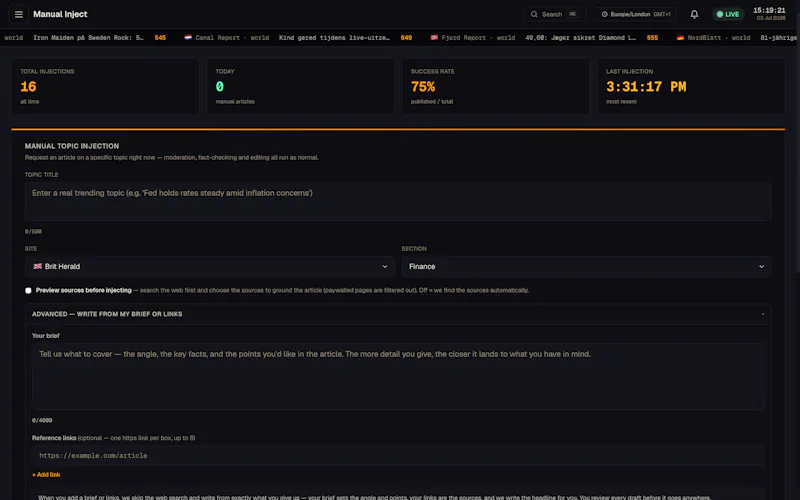The image size is (800, 500).
Task: Click the Netherlands flag by Canal Report
Action: click(188, 37)
